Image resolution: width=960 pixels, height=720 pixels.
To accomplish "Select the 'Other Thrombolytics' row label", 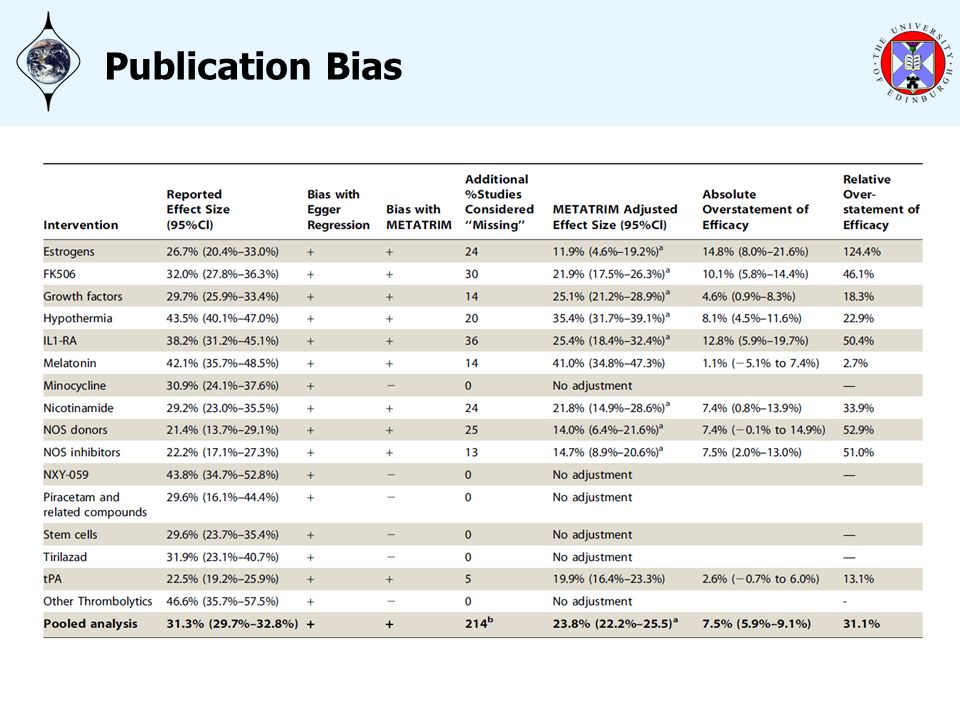I will tap(97, 601).
